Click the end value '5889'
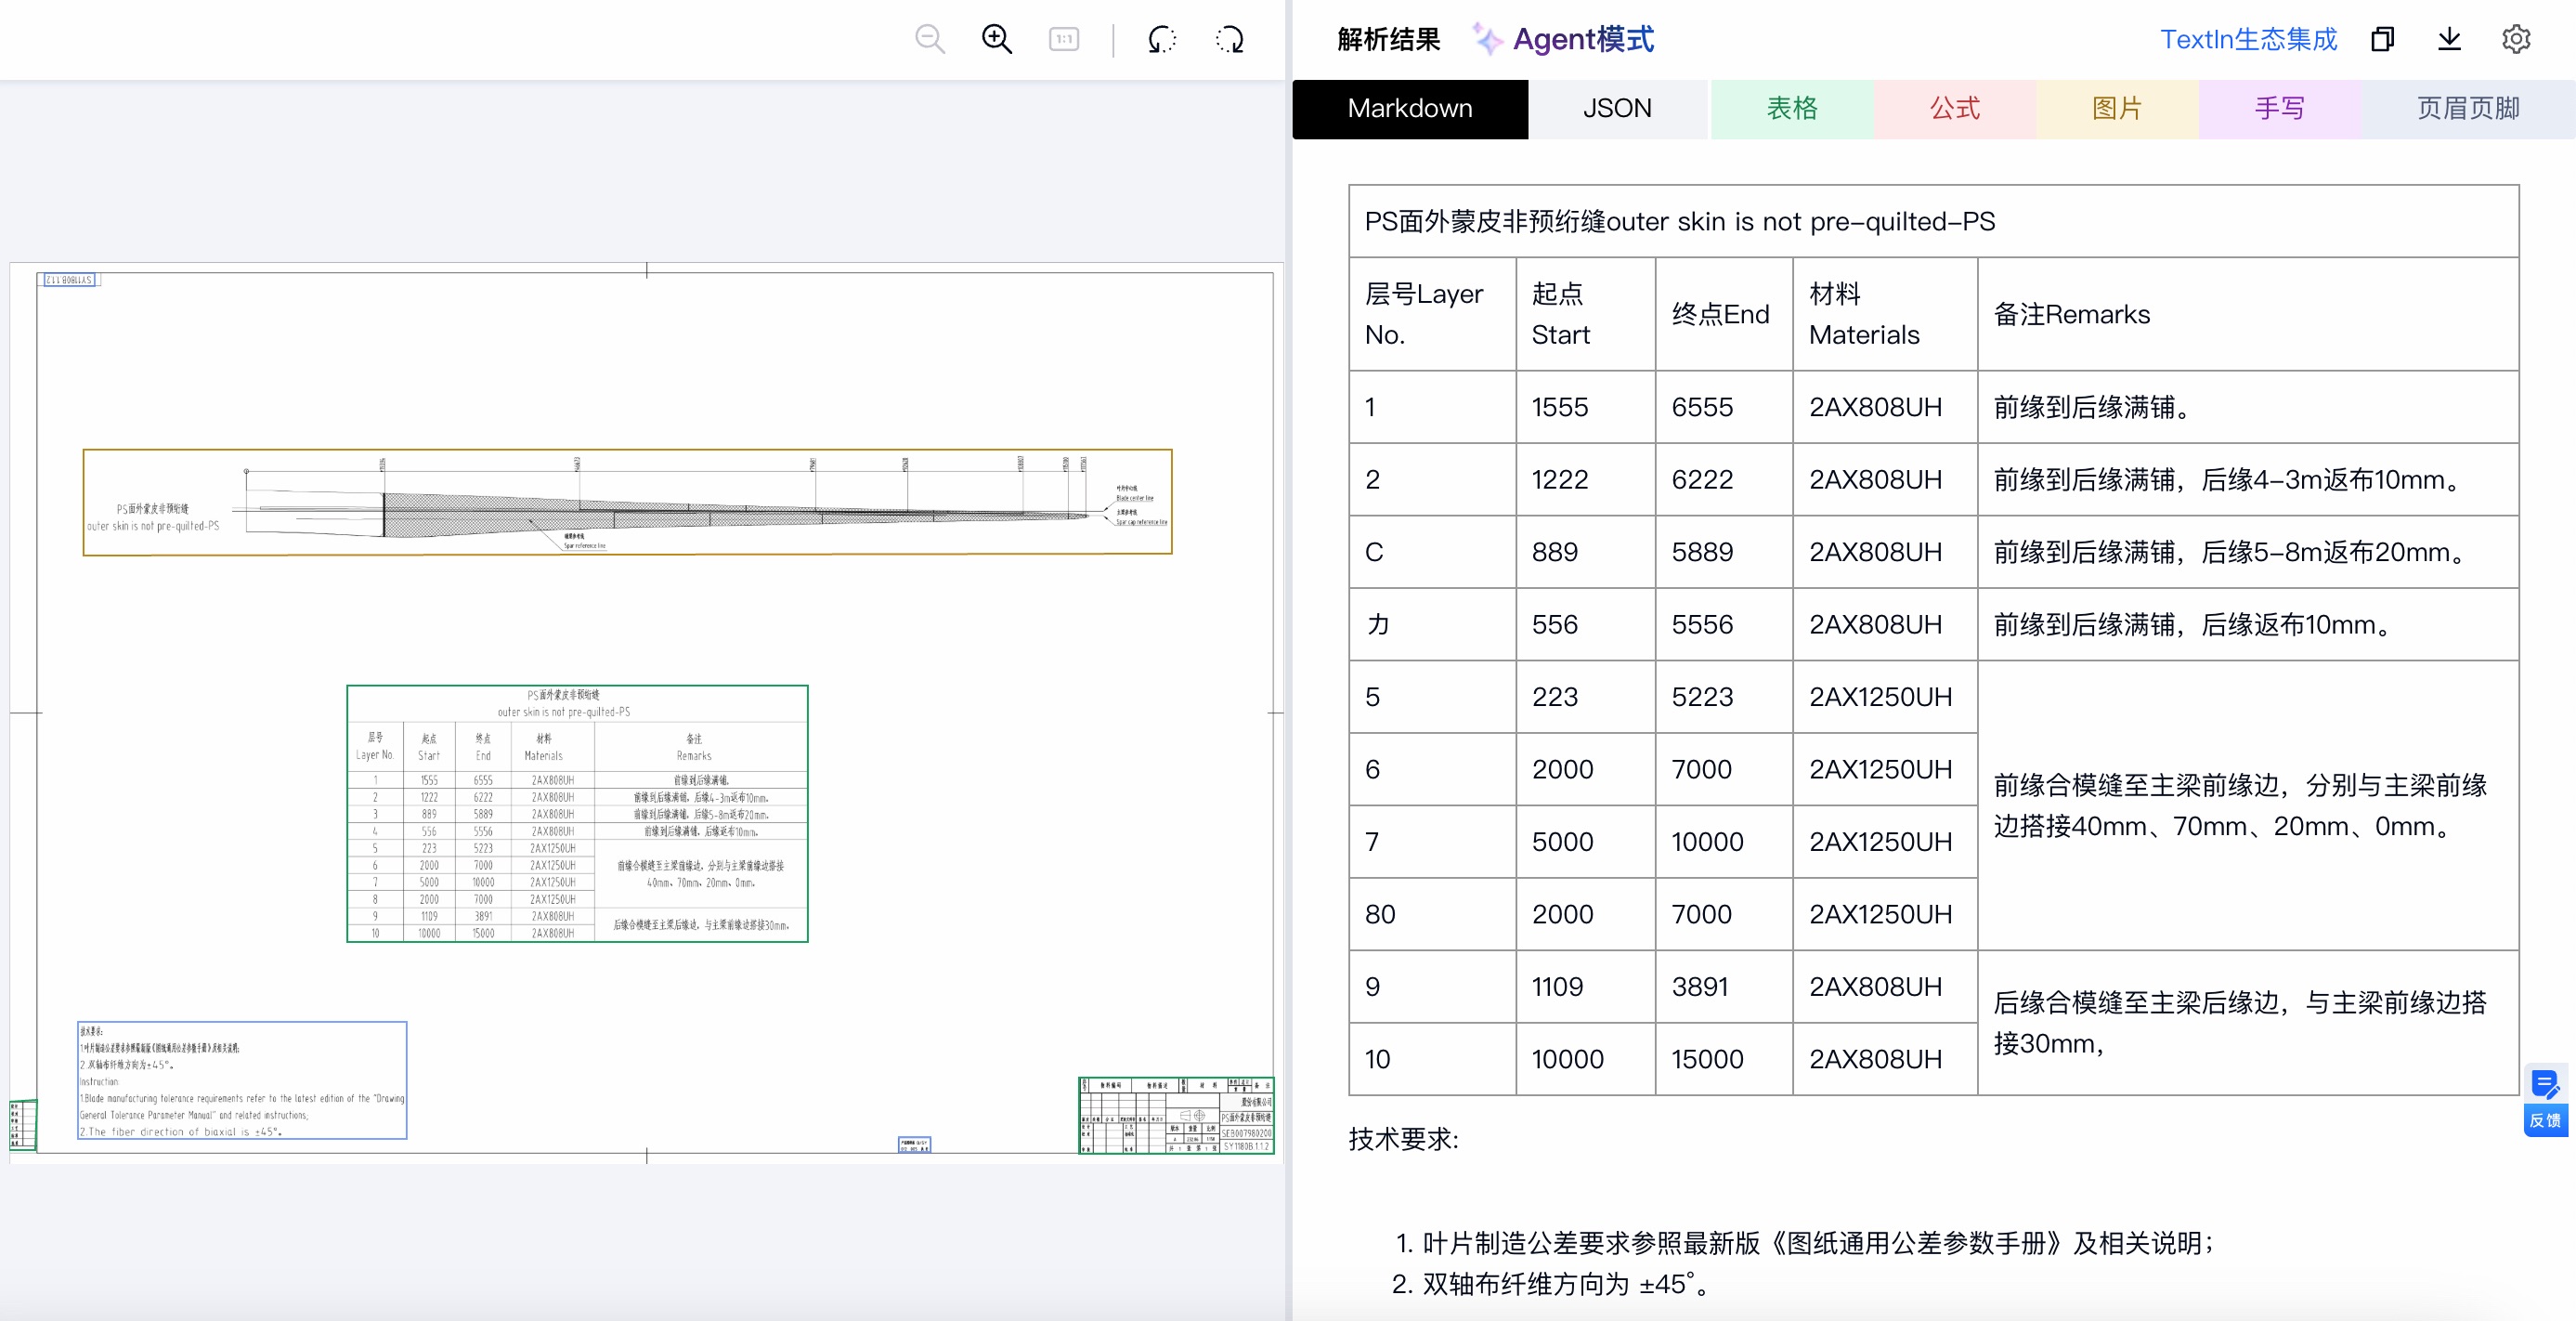Screen dimensions: 2576x1321 coord(1702,552)
